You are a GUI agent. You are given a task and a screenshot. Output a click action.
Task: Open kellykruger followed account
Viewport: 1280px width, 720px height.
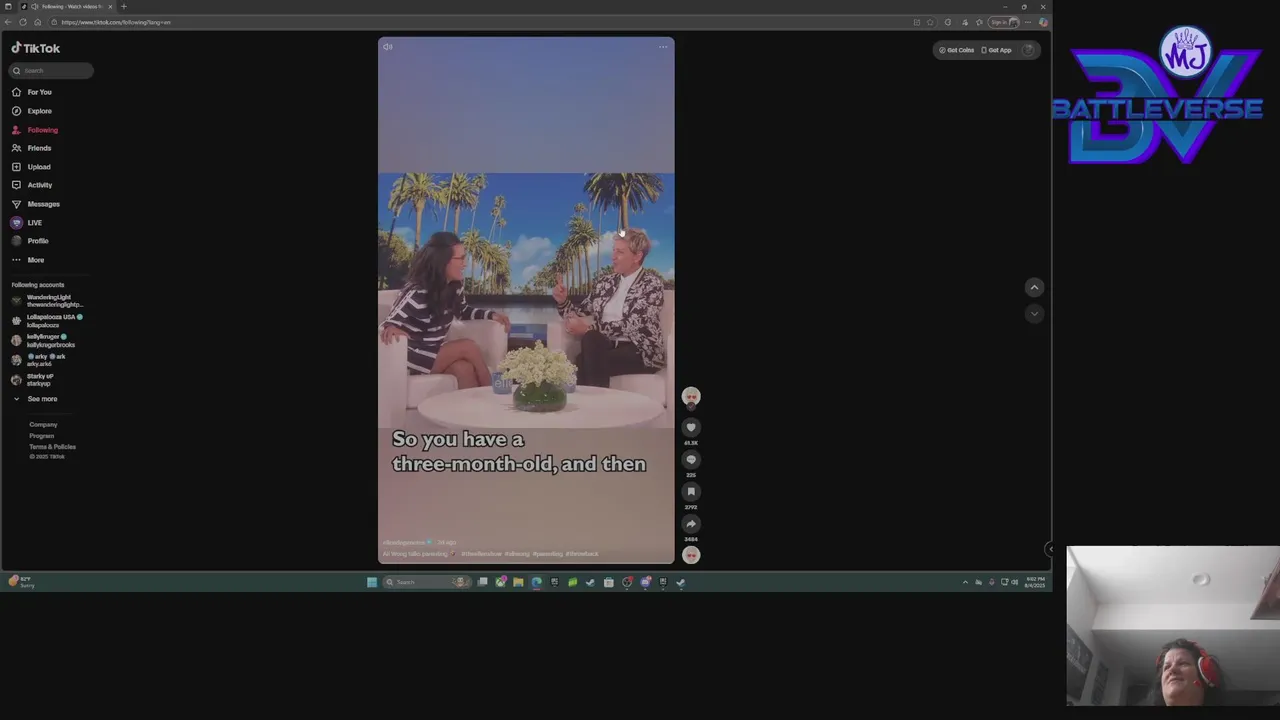(44, 341)
